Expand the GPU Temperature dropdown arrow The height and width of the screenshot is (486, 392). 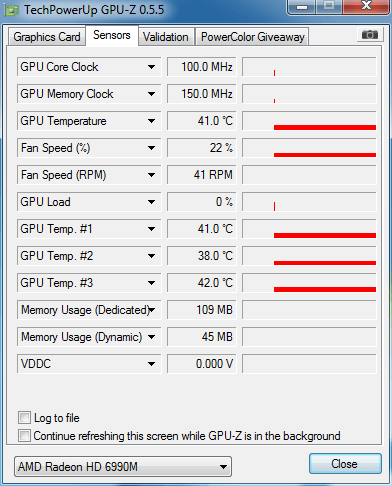(152, 121)
